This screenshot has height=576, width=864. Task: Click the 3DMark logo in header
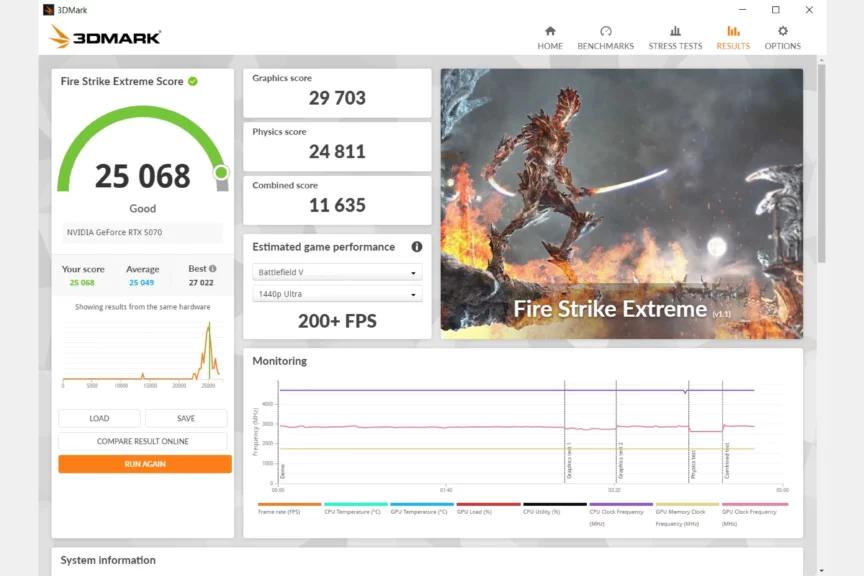point(105,37)
